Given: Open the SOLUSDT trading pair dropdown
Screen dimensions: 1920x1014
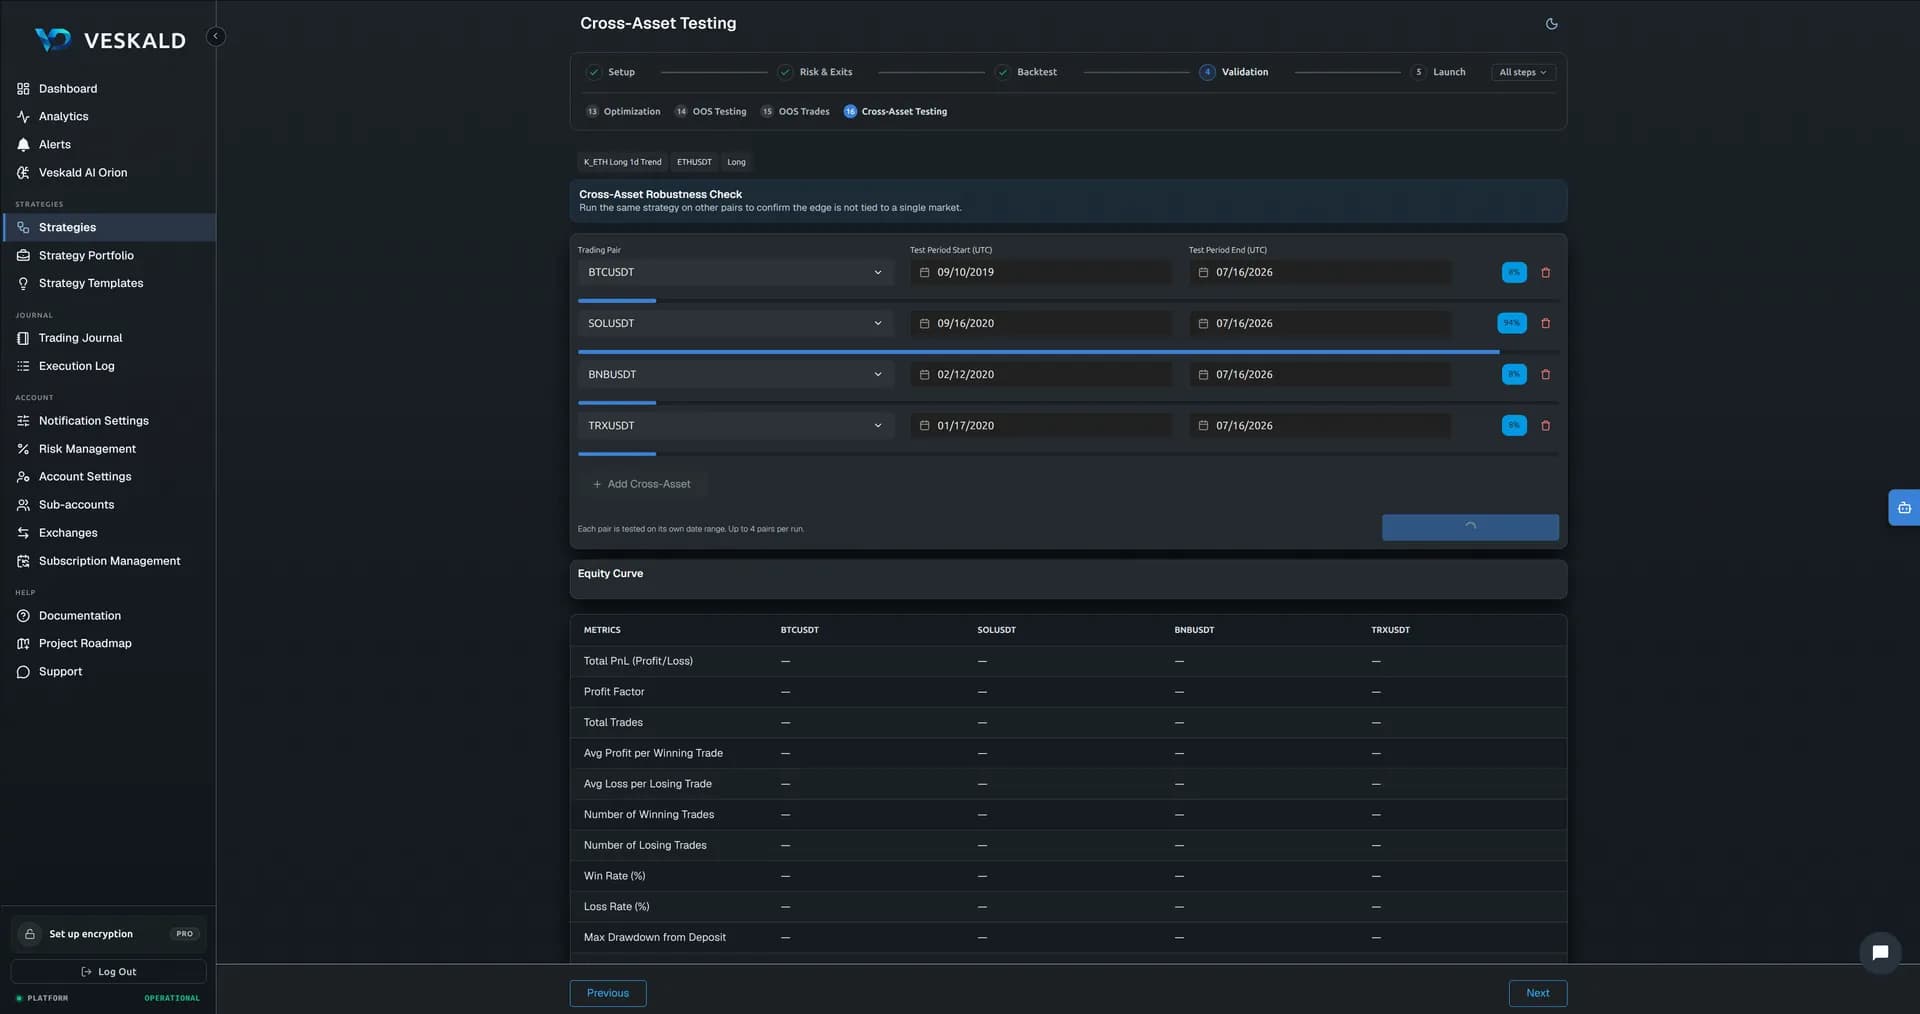Looking at the screenshot, I should tap(735, 323).
